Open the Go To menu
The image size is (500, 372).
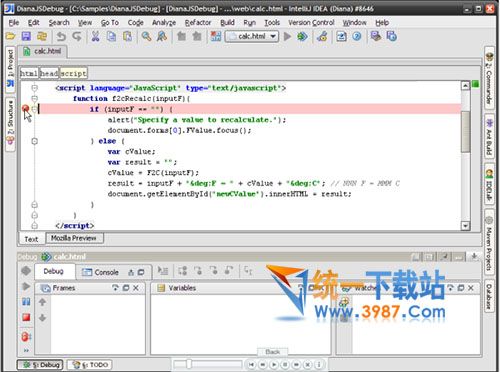[x=110, y=23]
